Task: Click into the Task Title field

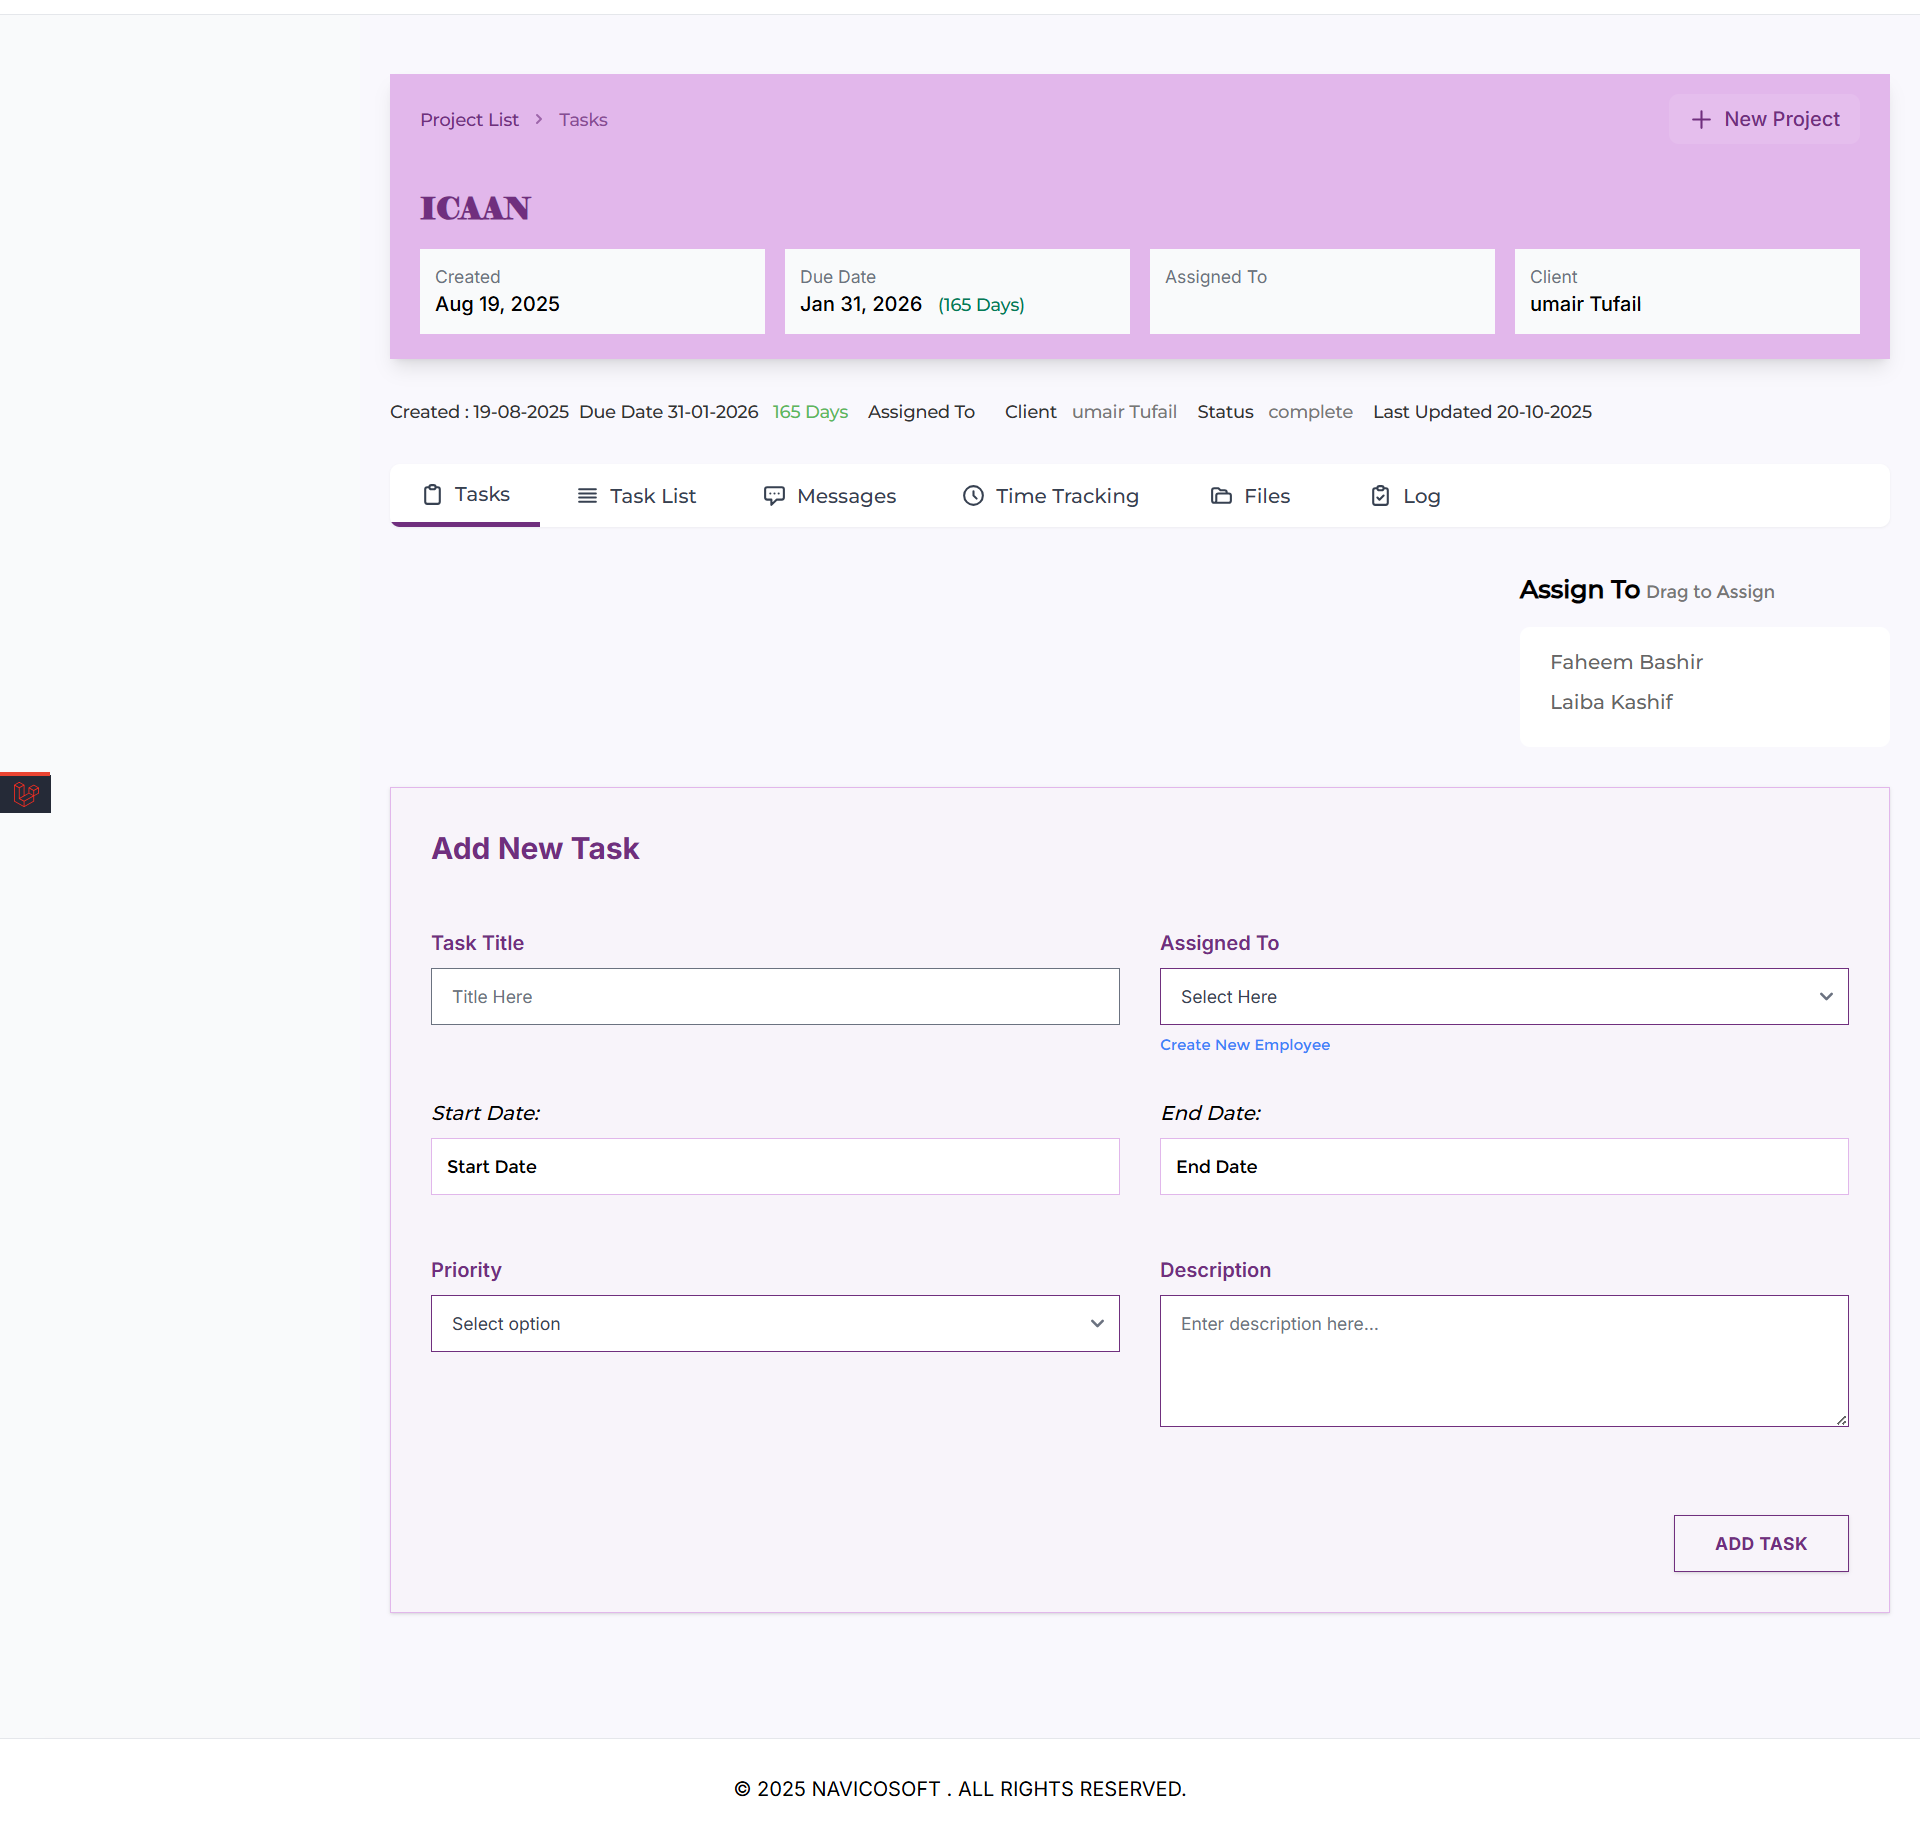Action: [x=775, y=997]
